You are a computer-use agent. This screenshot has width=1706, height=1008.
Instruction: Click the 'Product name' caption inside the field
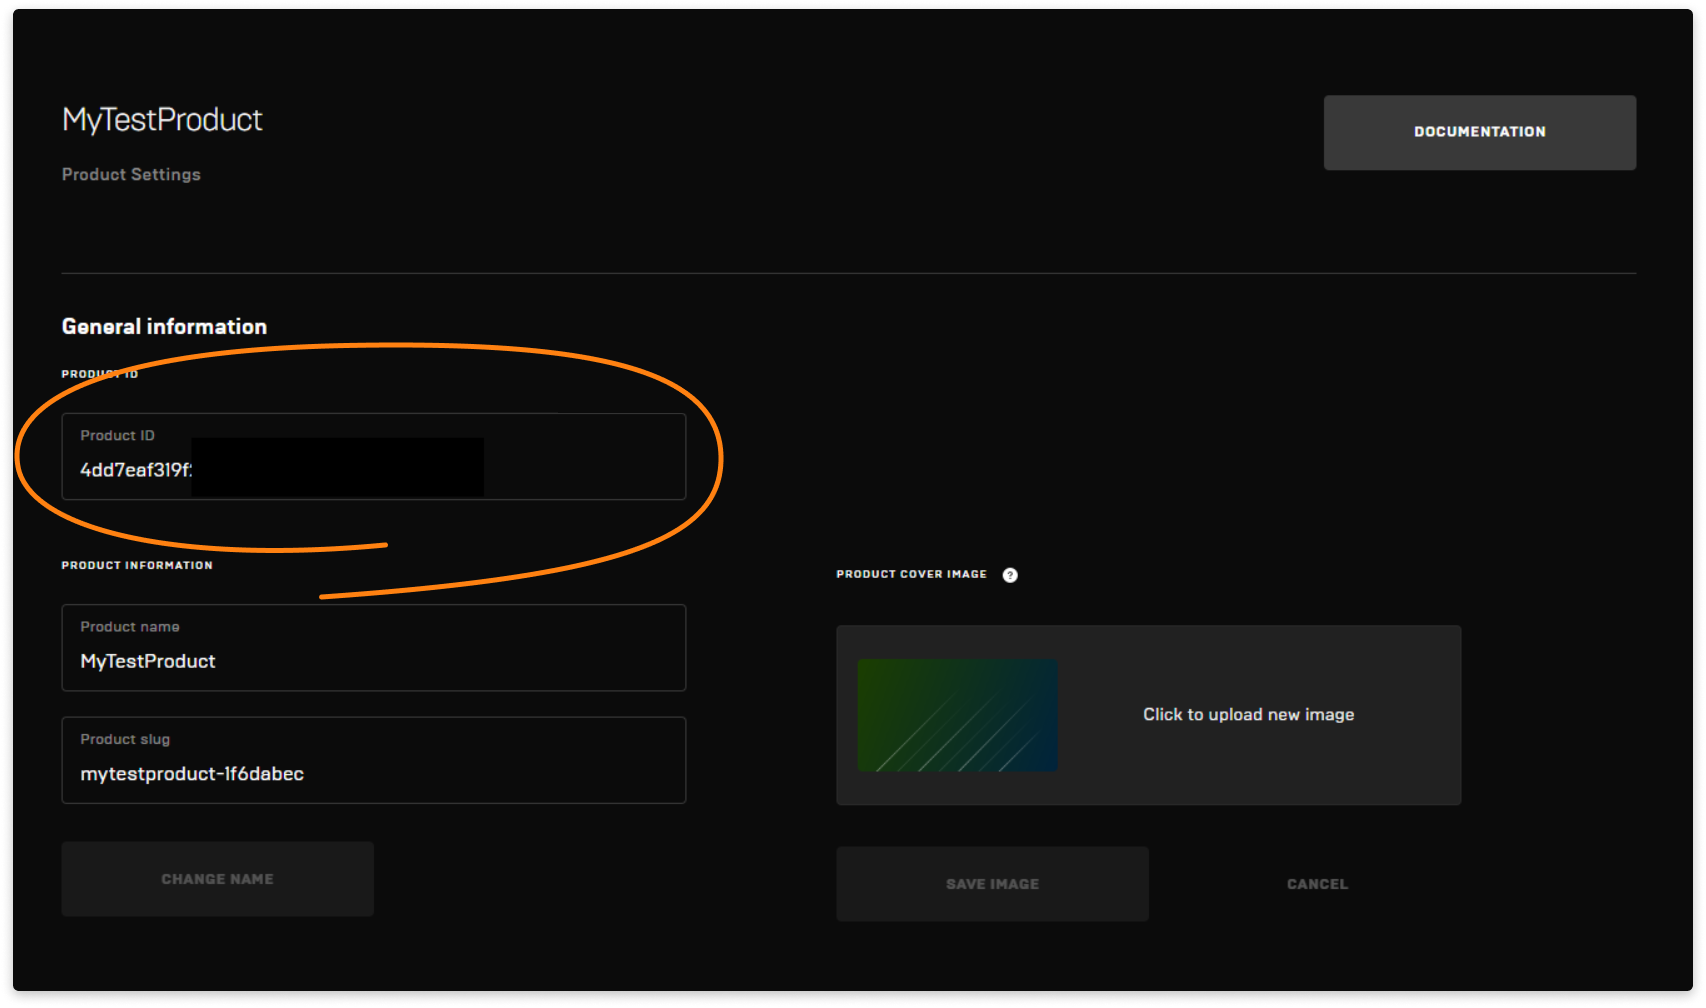tap(130, 627)
